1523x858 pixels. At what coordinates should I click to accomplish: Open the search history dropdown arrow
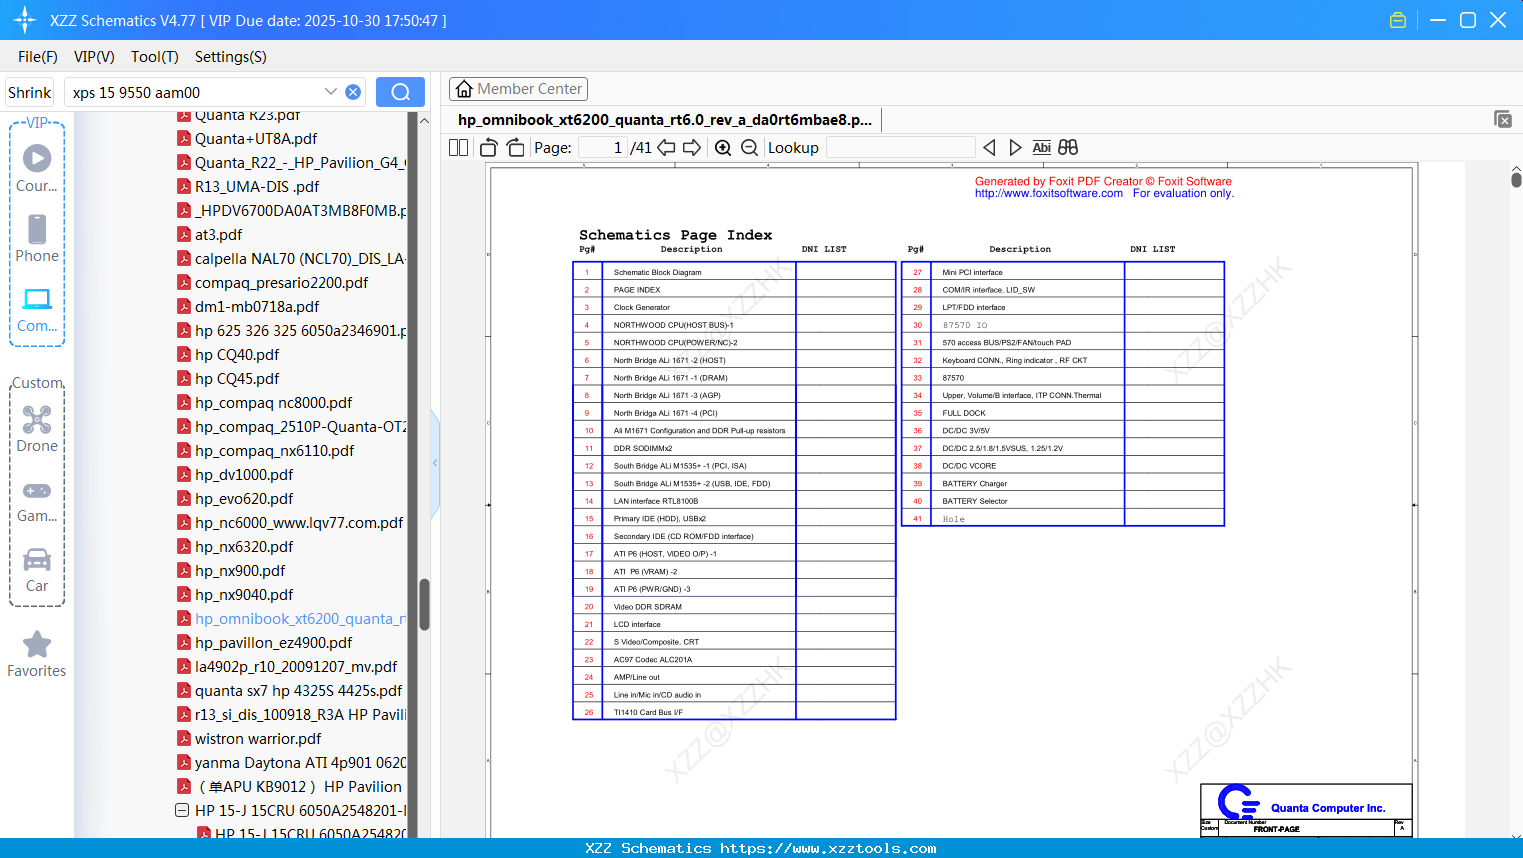tap(331, 92)
